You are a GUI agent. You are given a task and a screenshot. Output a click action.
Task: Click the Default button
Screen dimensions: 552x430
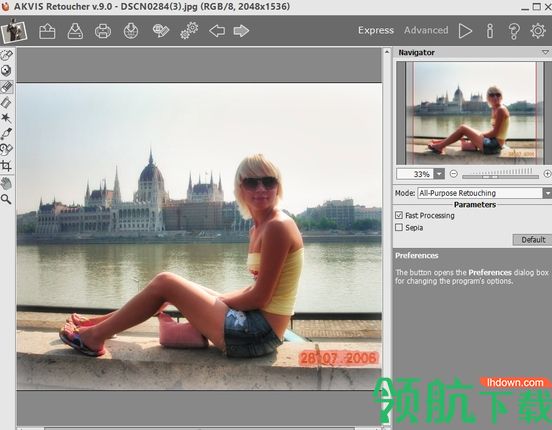533,240
